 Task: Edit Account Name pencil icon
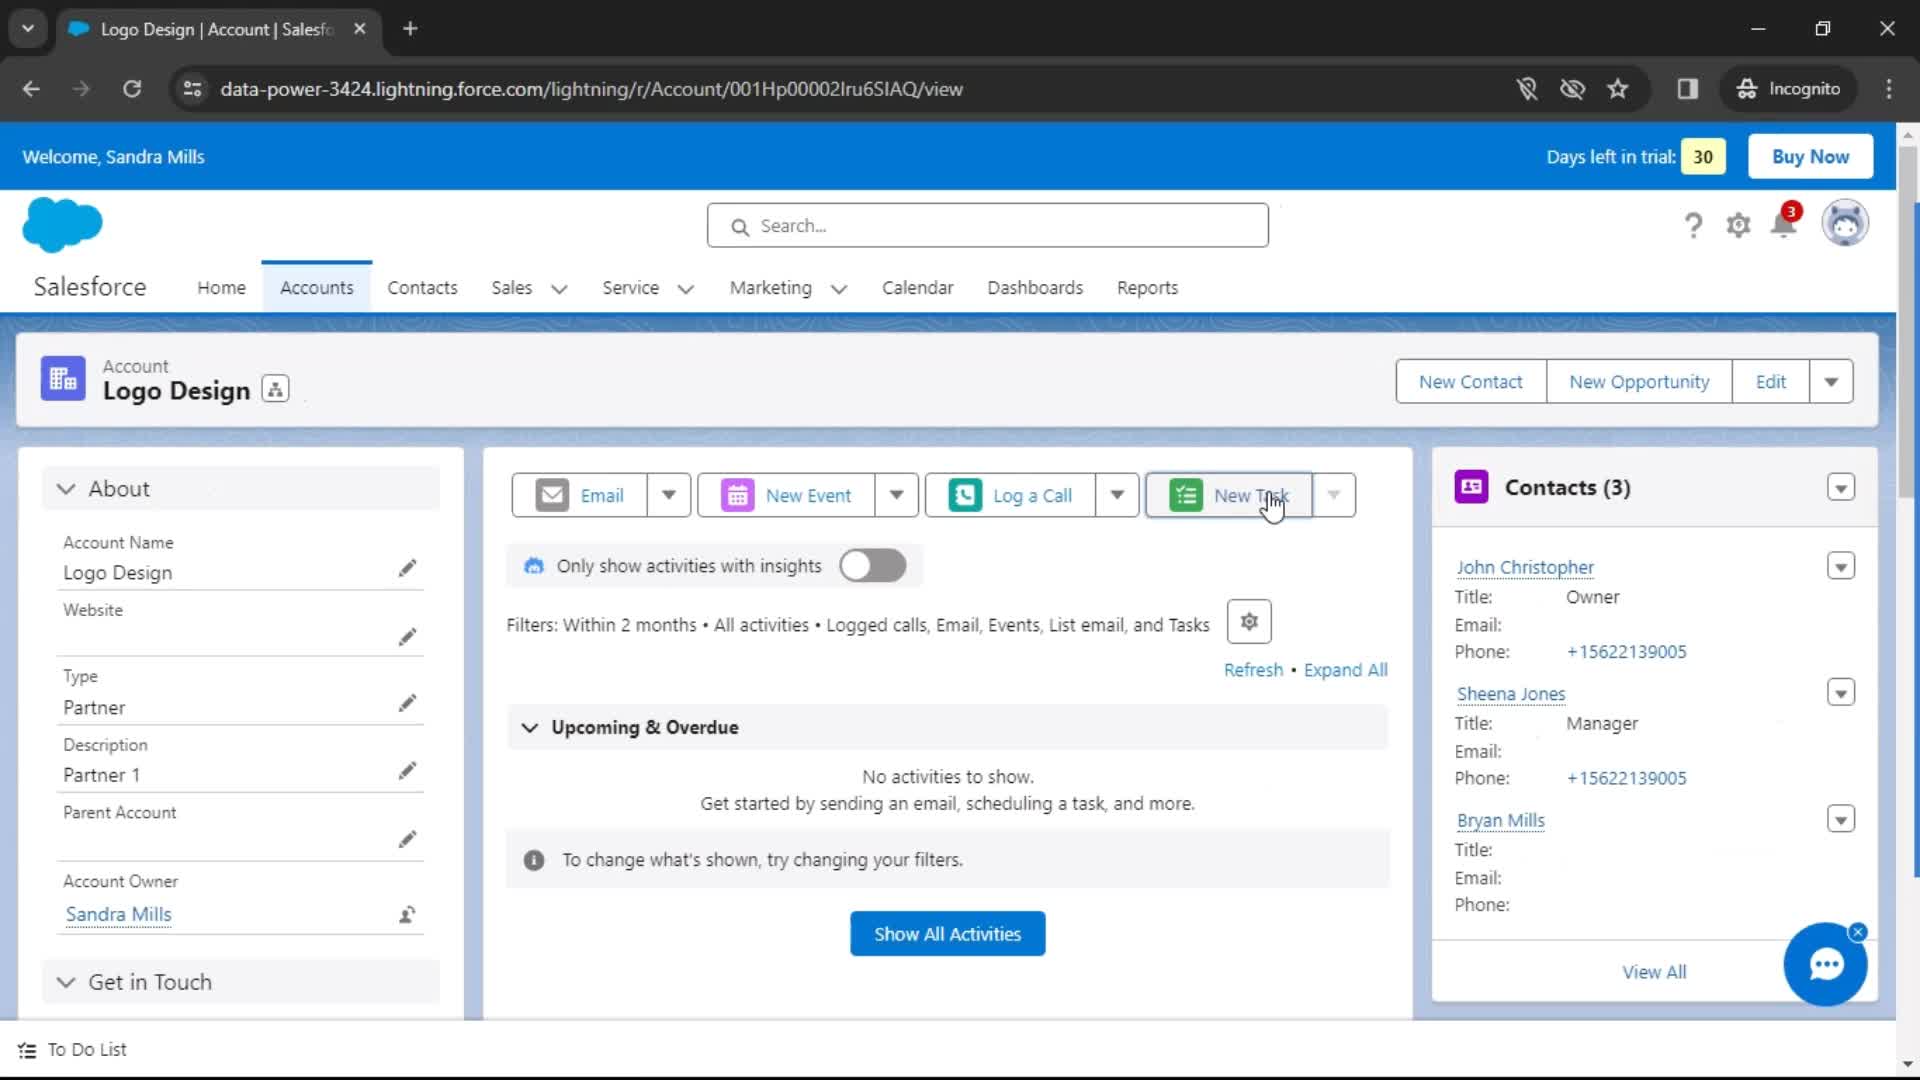coord(407,568)
